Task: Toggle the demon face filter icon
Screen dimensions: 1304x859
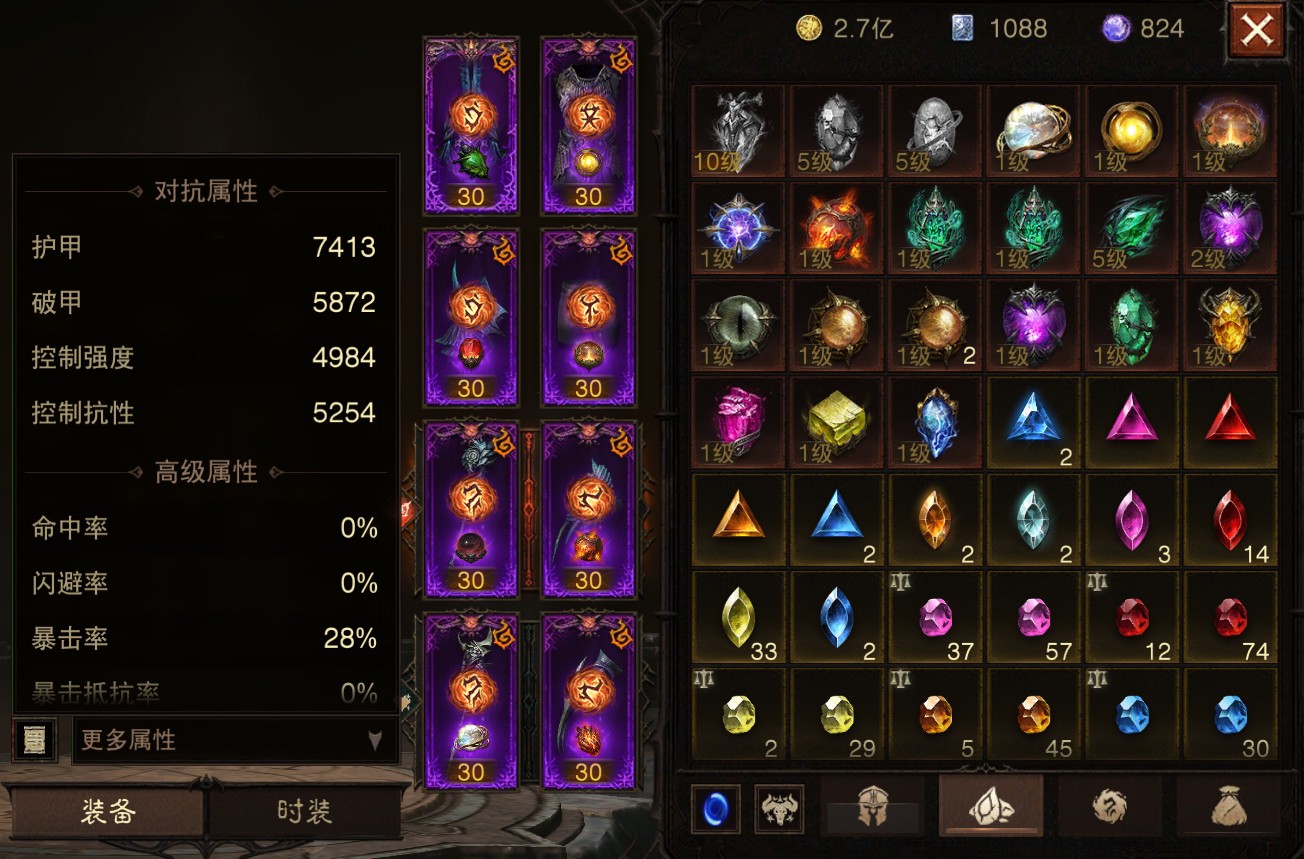Action: 779,809
